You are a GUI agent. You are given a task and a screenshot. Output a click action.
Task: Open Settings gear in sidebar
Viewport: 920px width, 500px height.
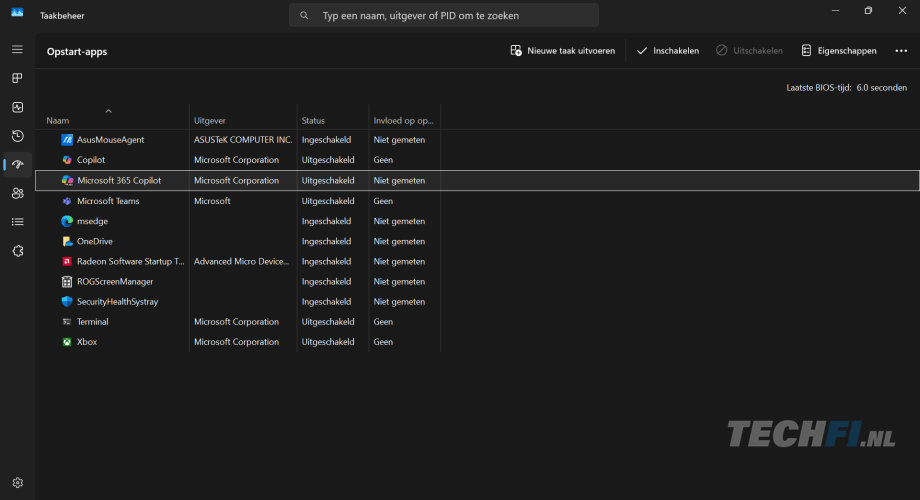[17, 482]
